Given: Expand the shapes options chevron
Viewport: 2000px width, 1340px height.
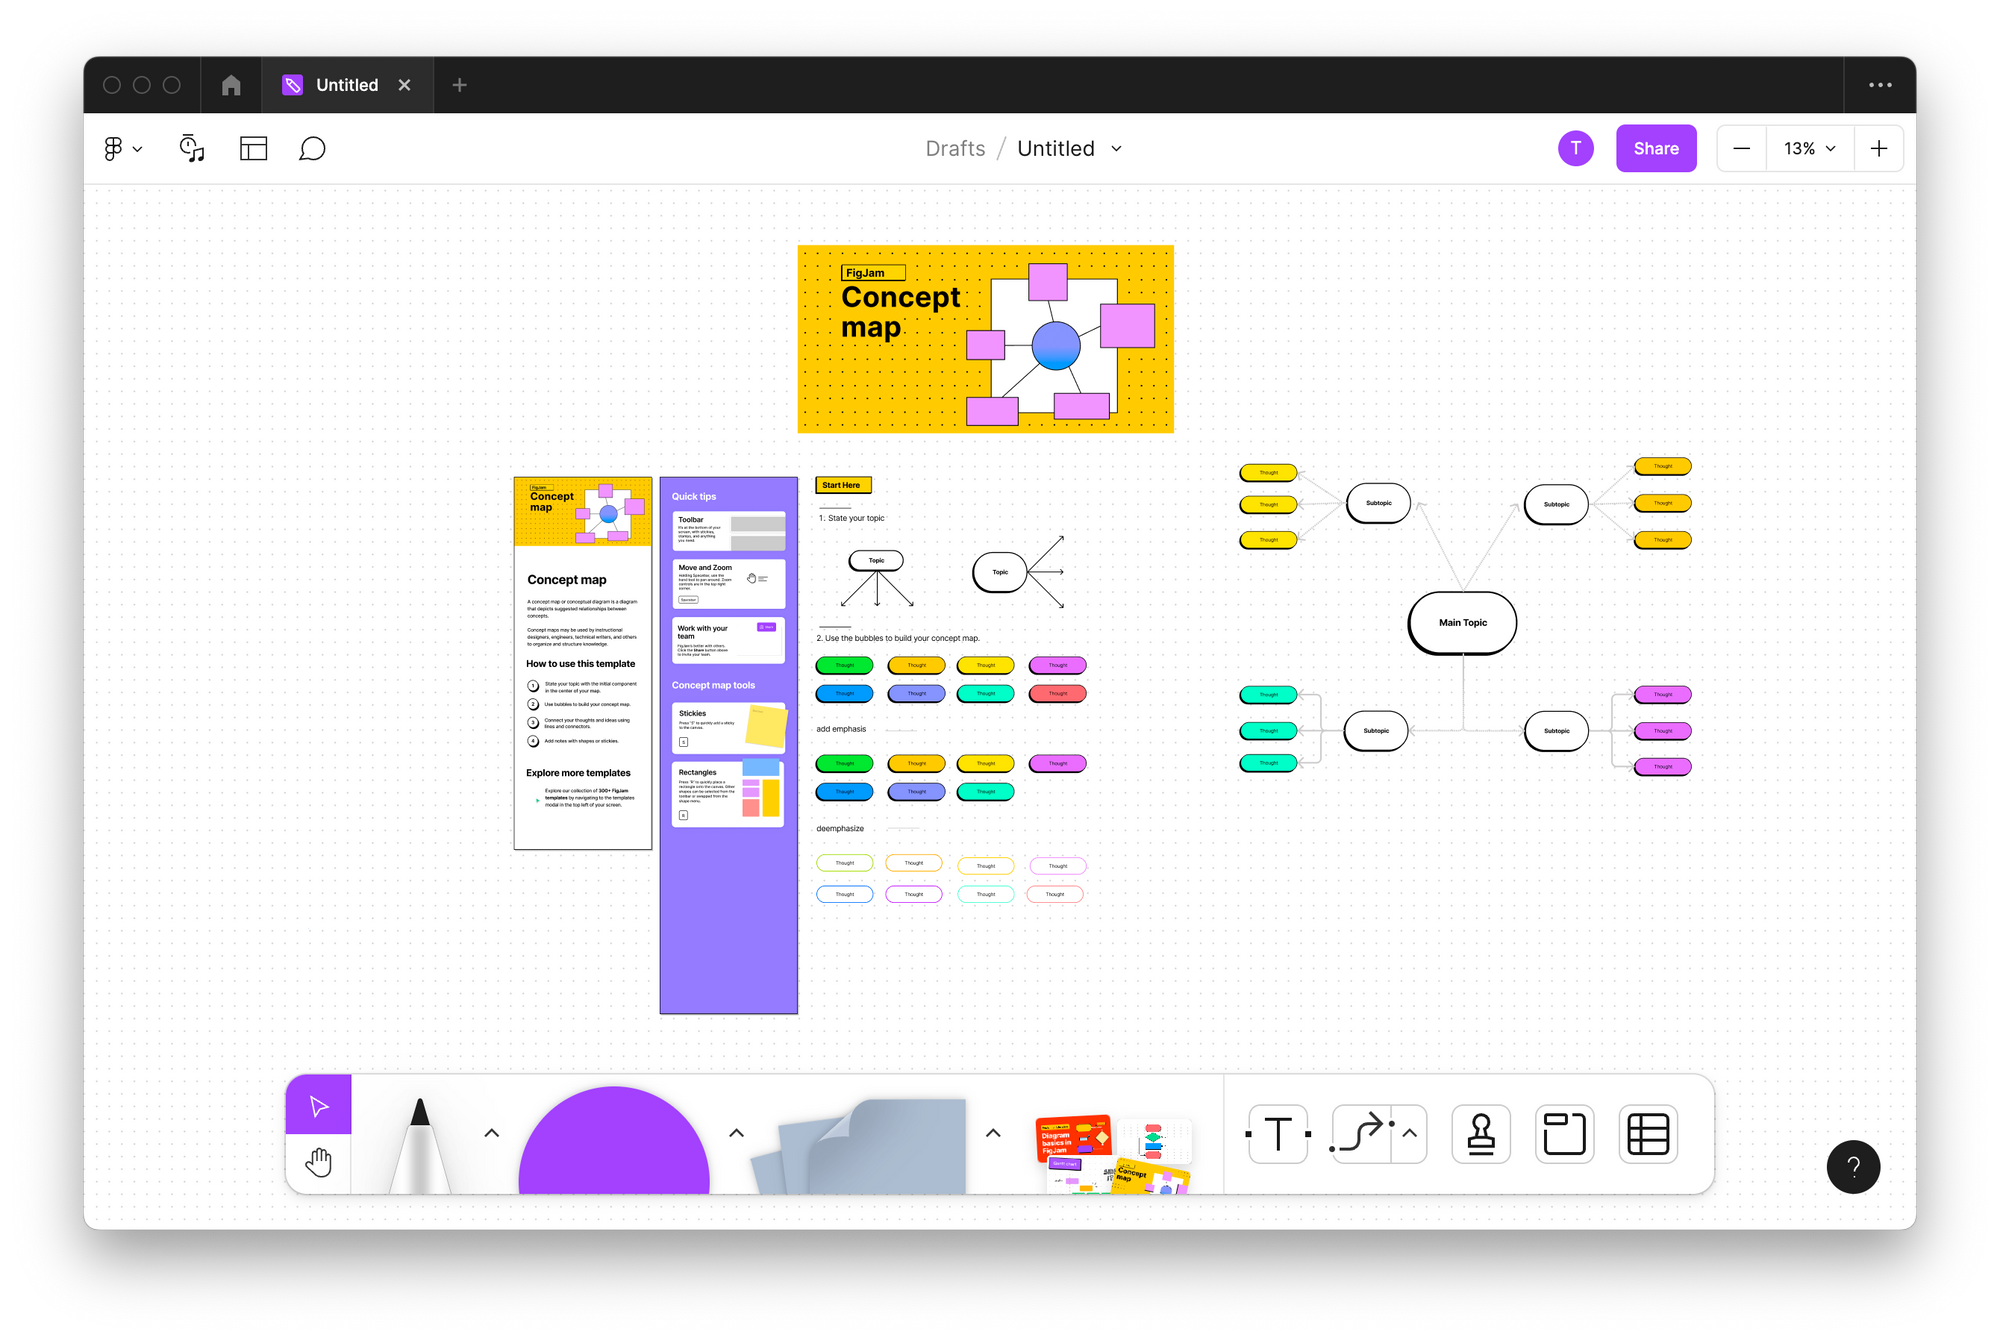Looking at the screenshot, I should (x=736, y=1133).
